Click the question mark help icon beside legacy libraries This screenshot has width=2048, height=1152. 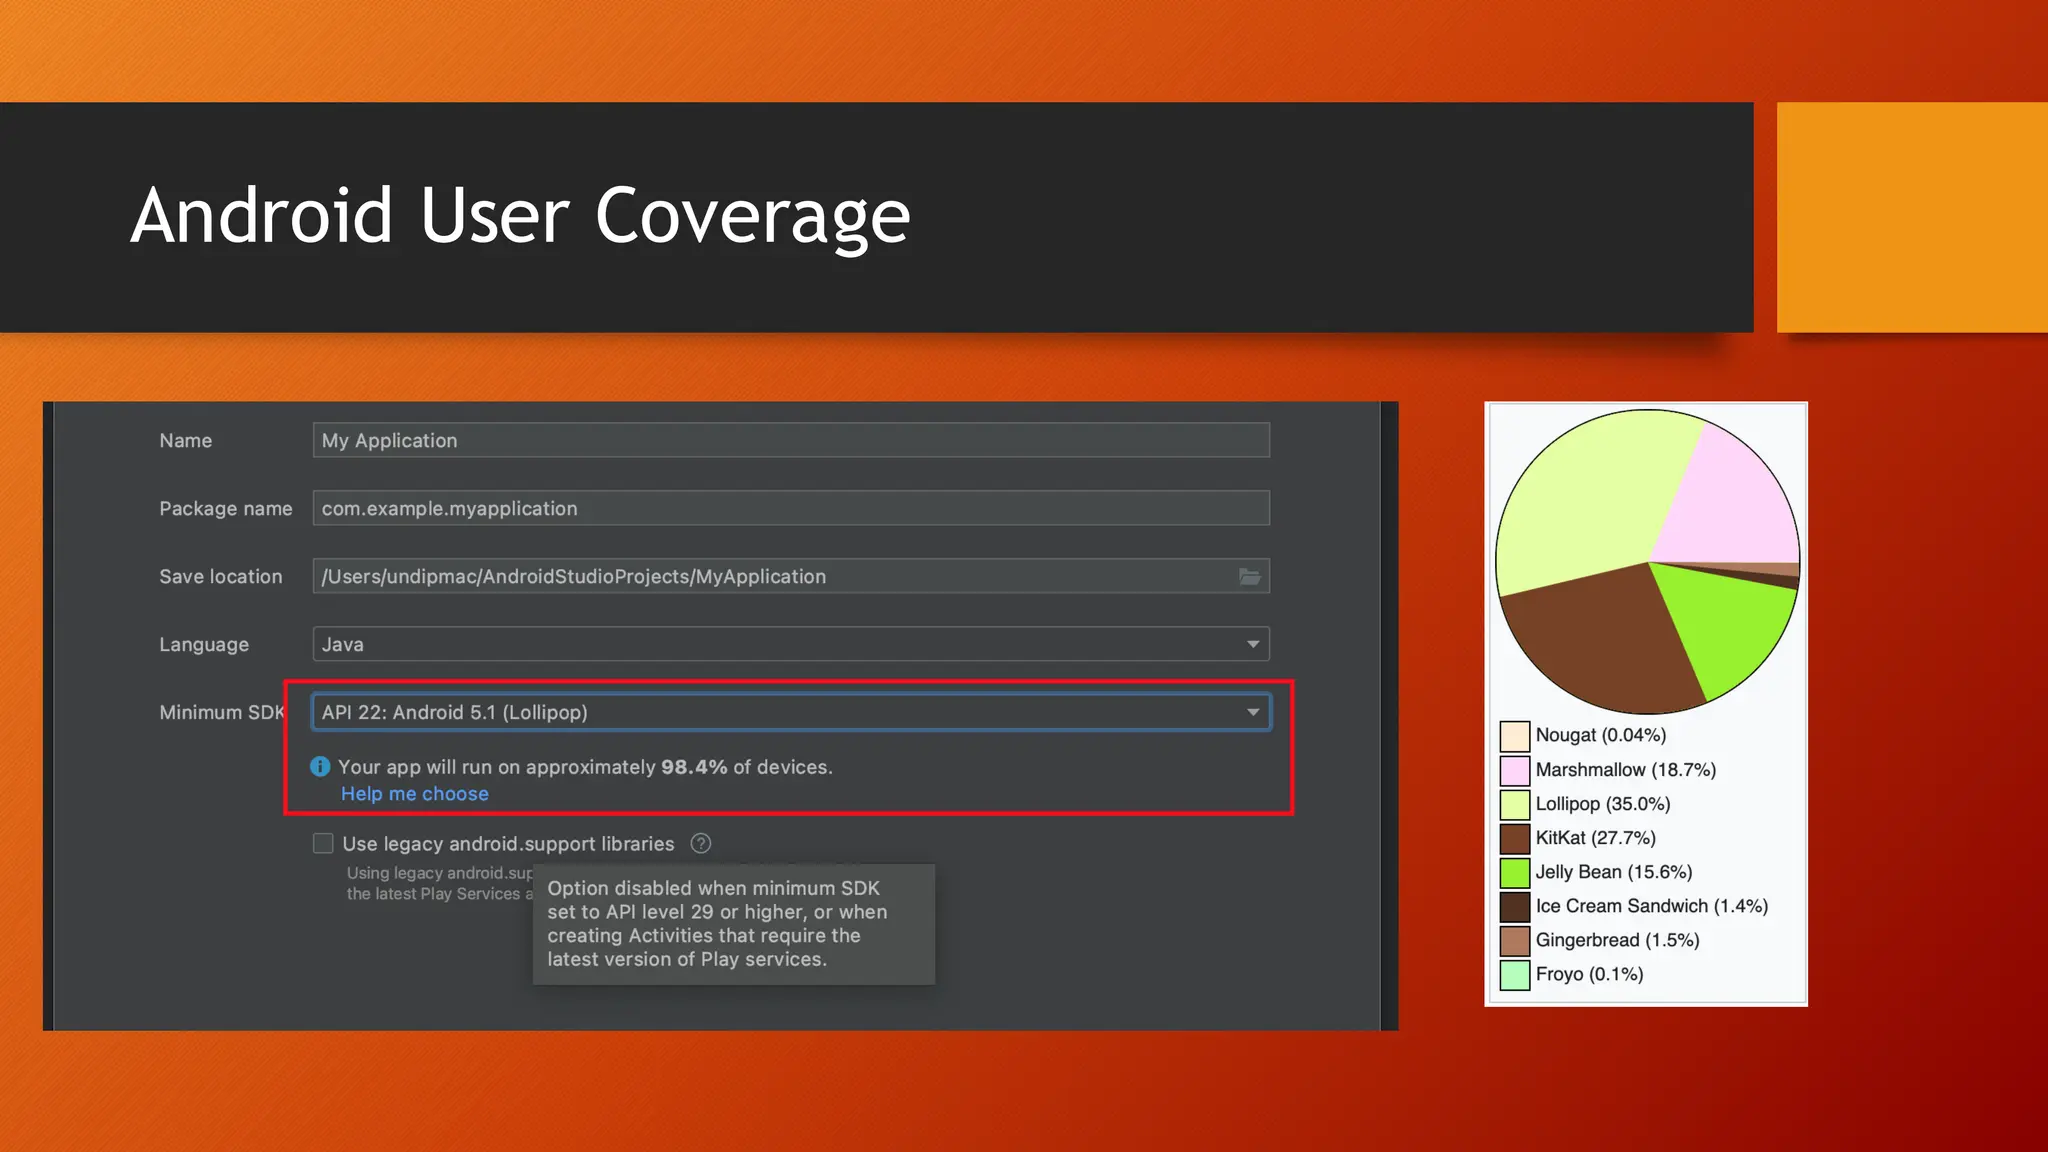(x=701, y=843)
